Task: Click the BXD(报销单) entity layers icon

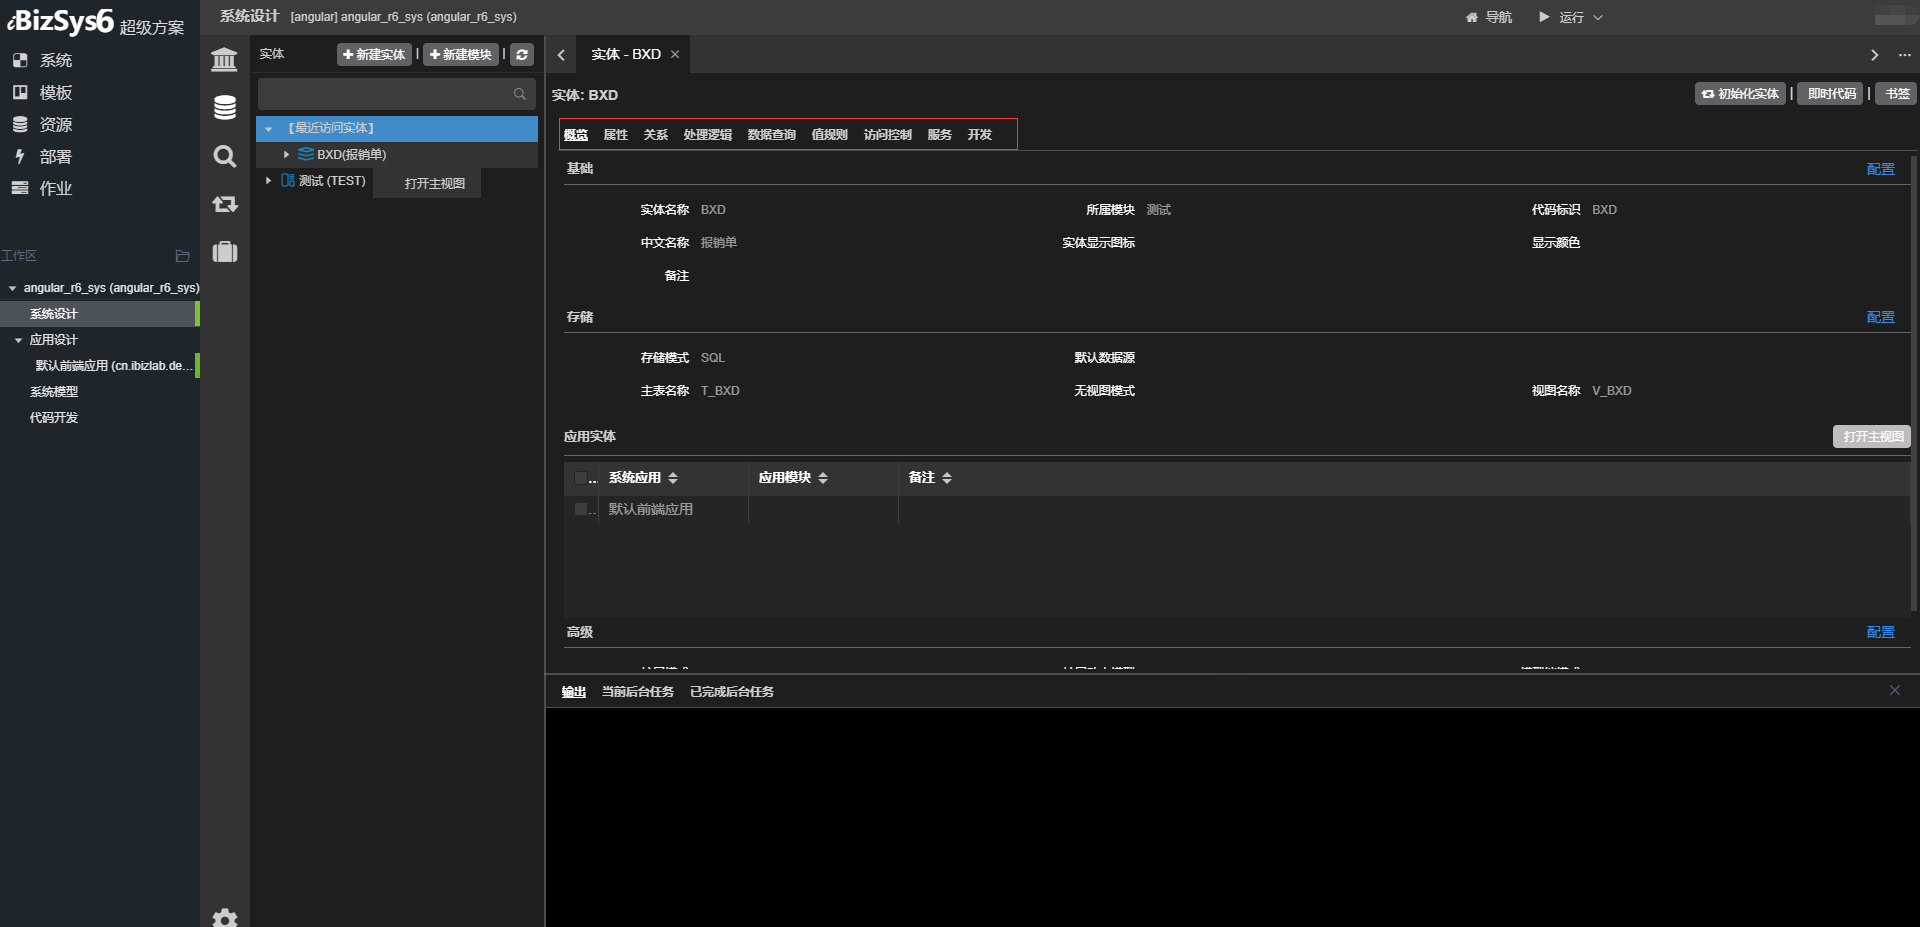Action: point(305,154)
